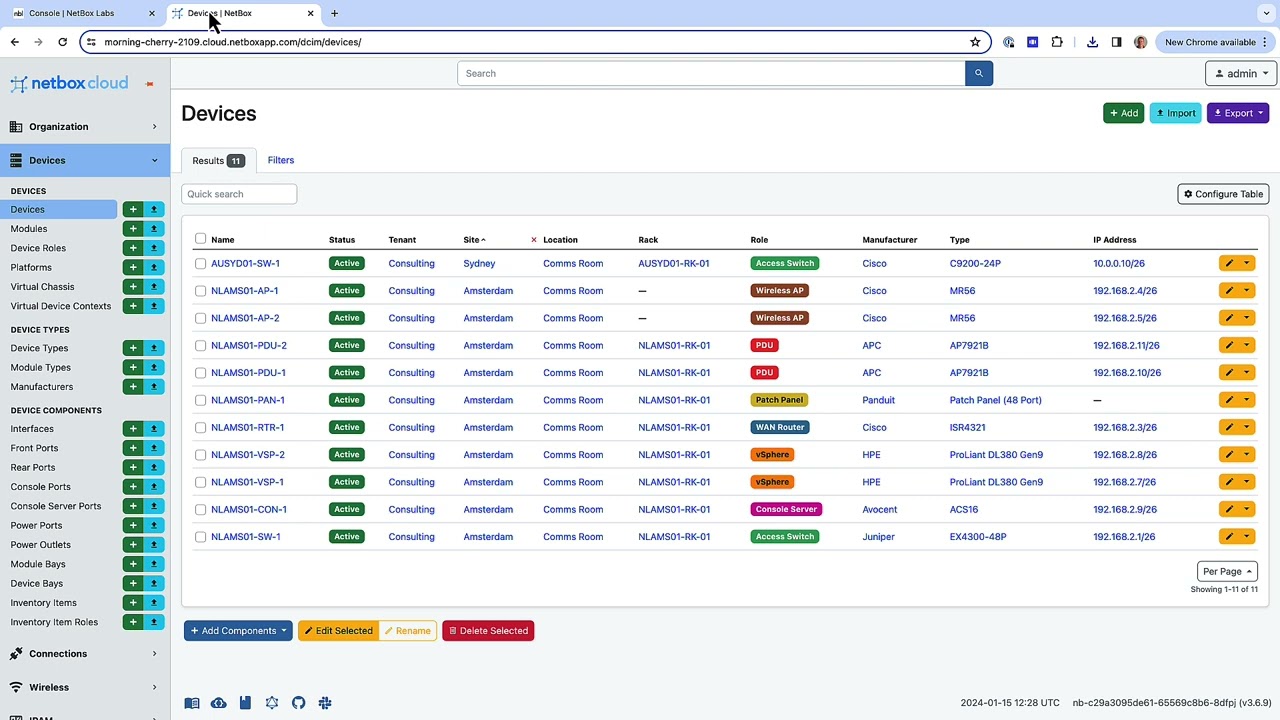This screenshot has height=720, width=1280.
Task: Add new Platform with green plus icon
Action: pos(133,267)
